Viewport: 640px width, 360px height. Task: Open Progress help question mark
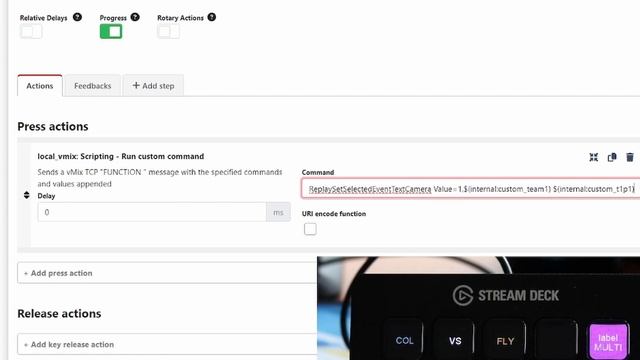coord(135,17)
